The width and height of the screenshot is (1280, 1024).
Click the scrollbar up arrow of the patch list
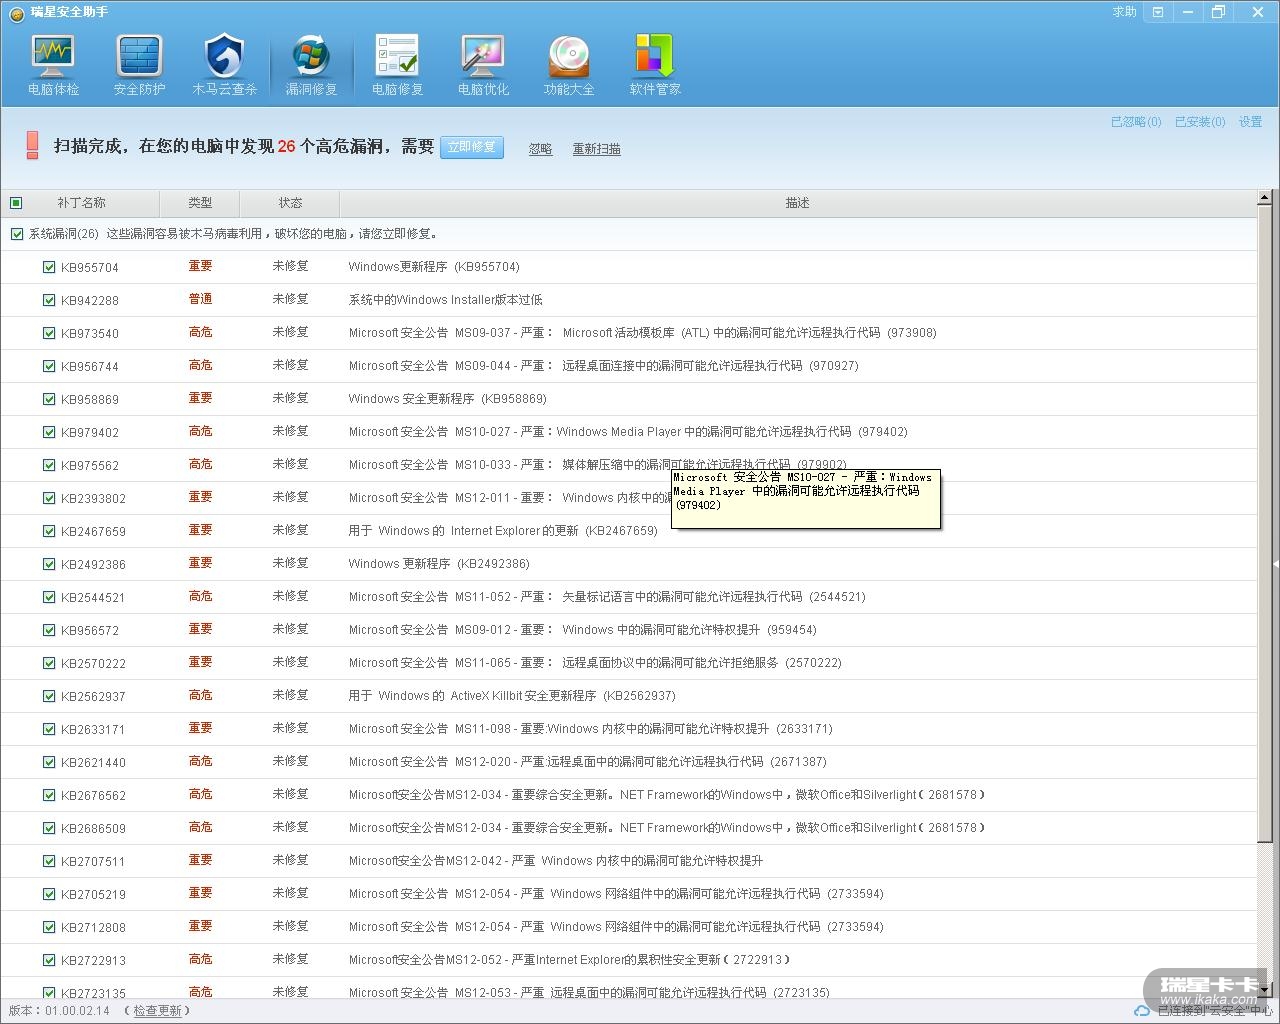tap(1265, 197)
